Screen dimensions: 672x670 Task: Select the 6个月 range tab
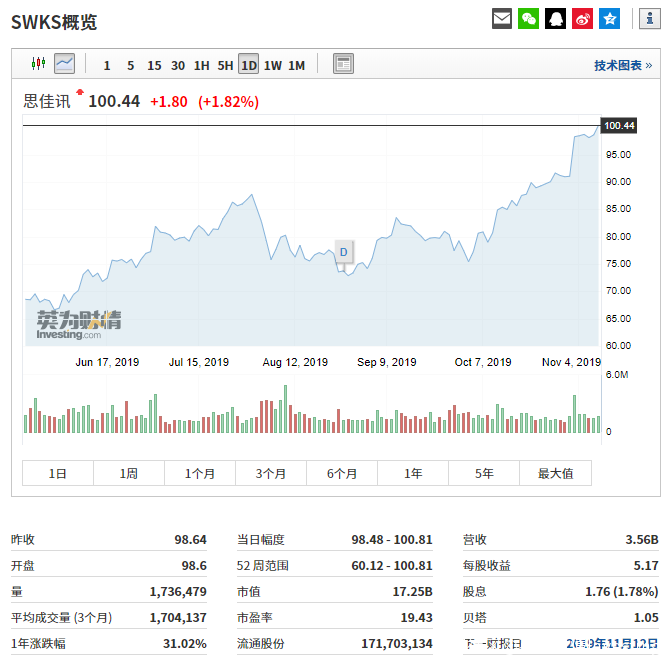point(342,473)
